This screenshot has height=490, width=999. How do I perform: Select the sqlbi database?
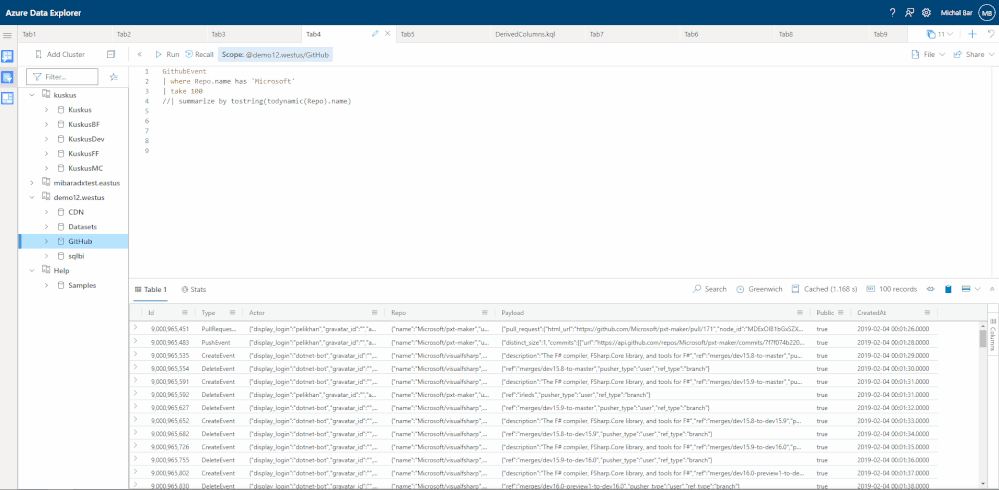click(x=76, y=256)
